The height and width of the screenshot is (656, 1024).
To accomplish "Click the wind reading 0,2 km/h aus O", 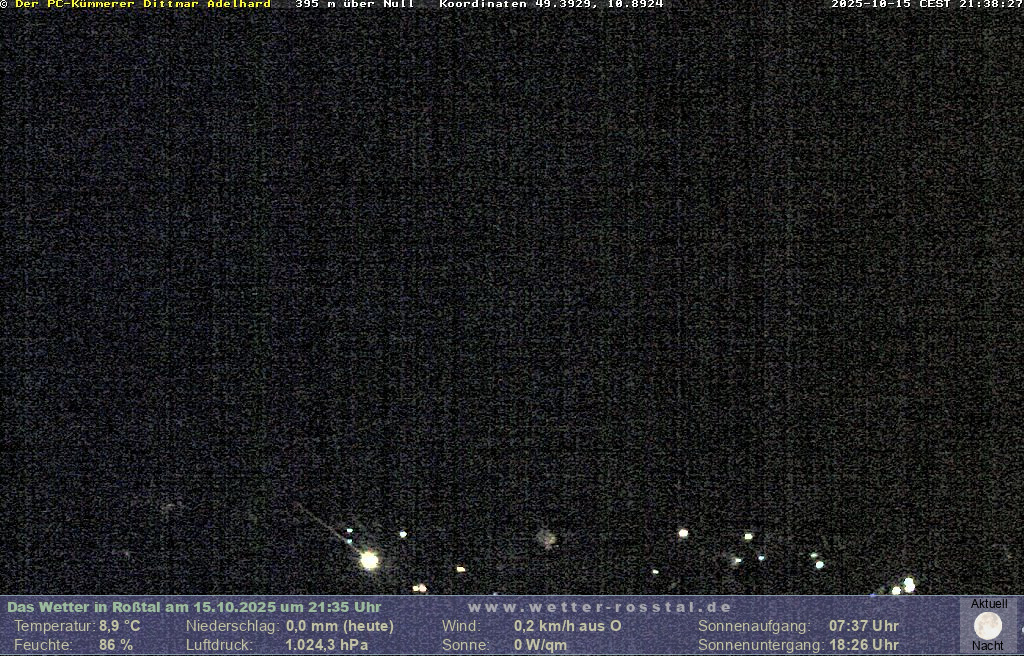I will click(567, 626).
